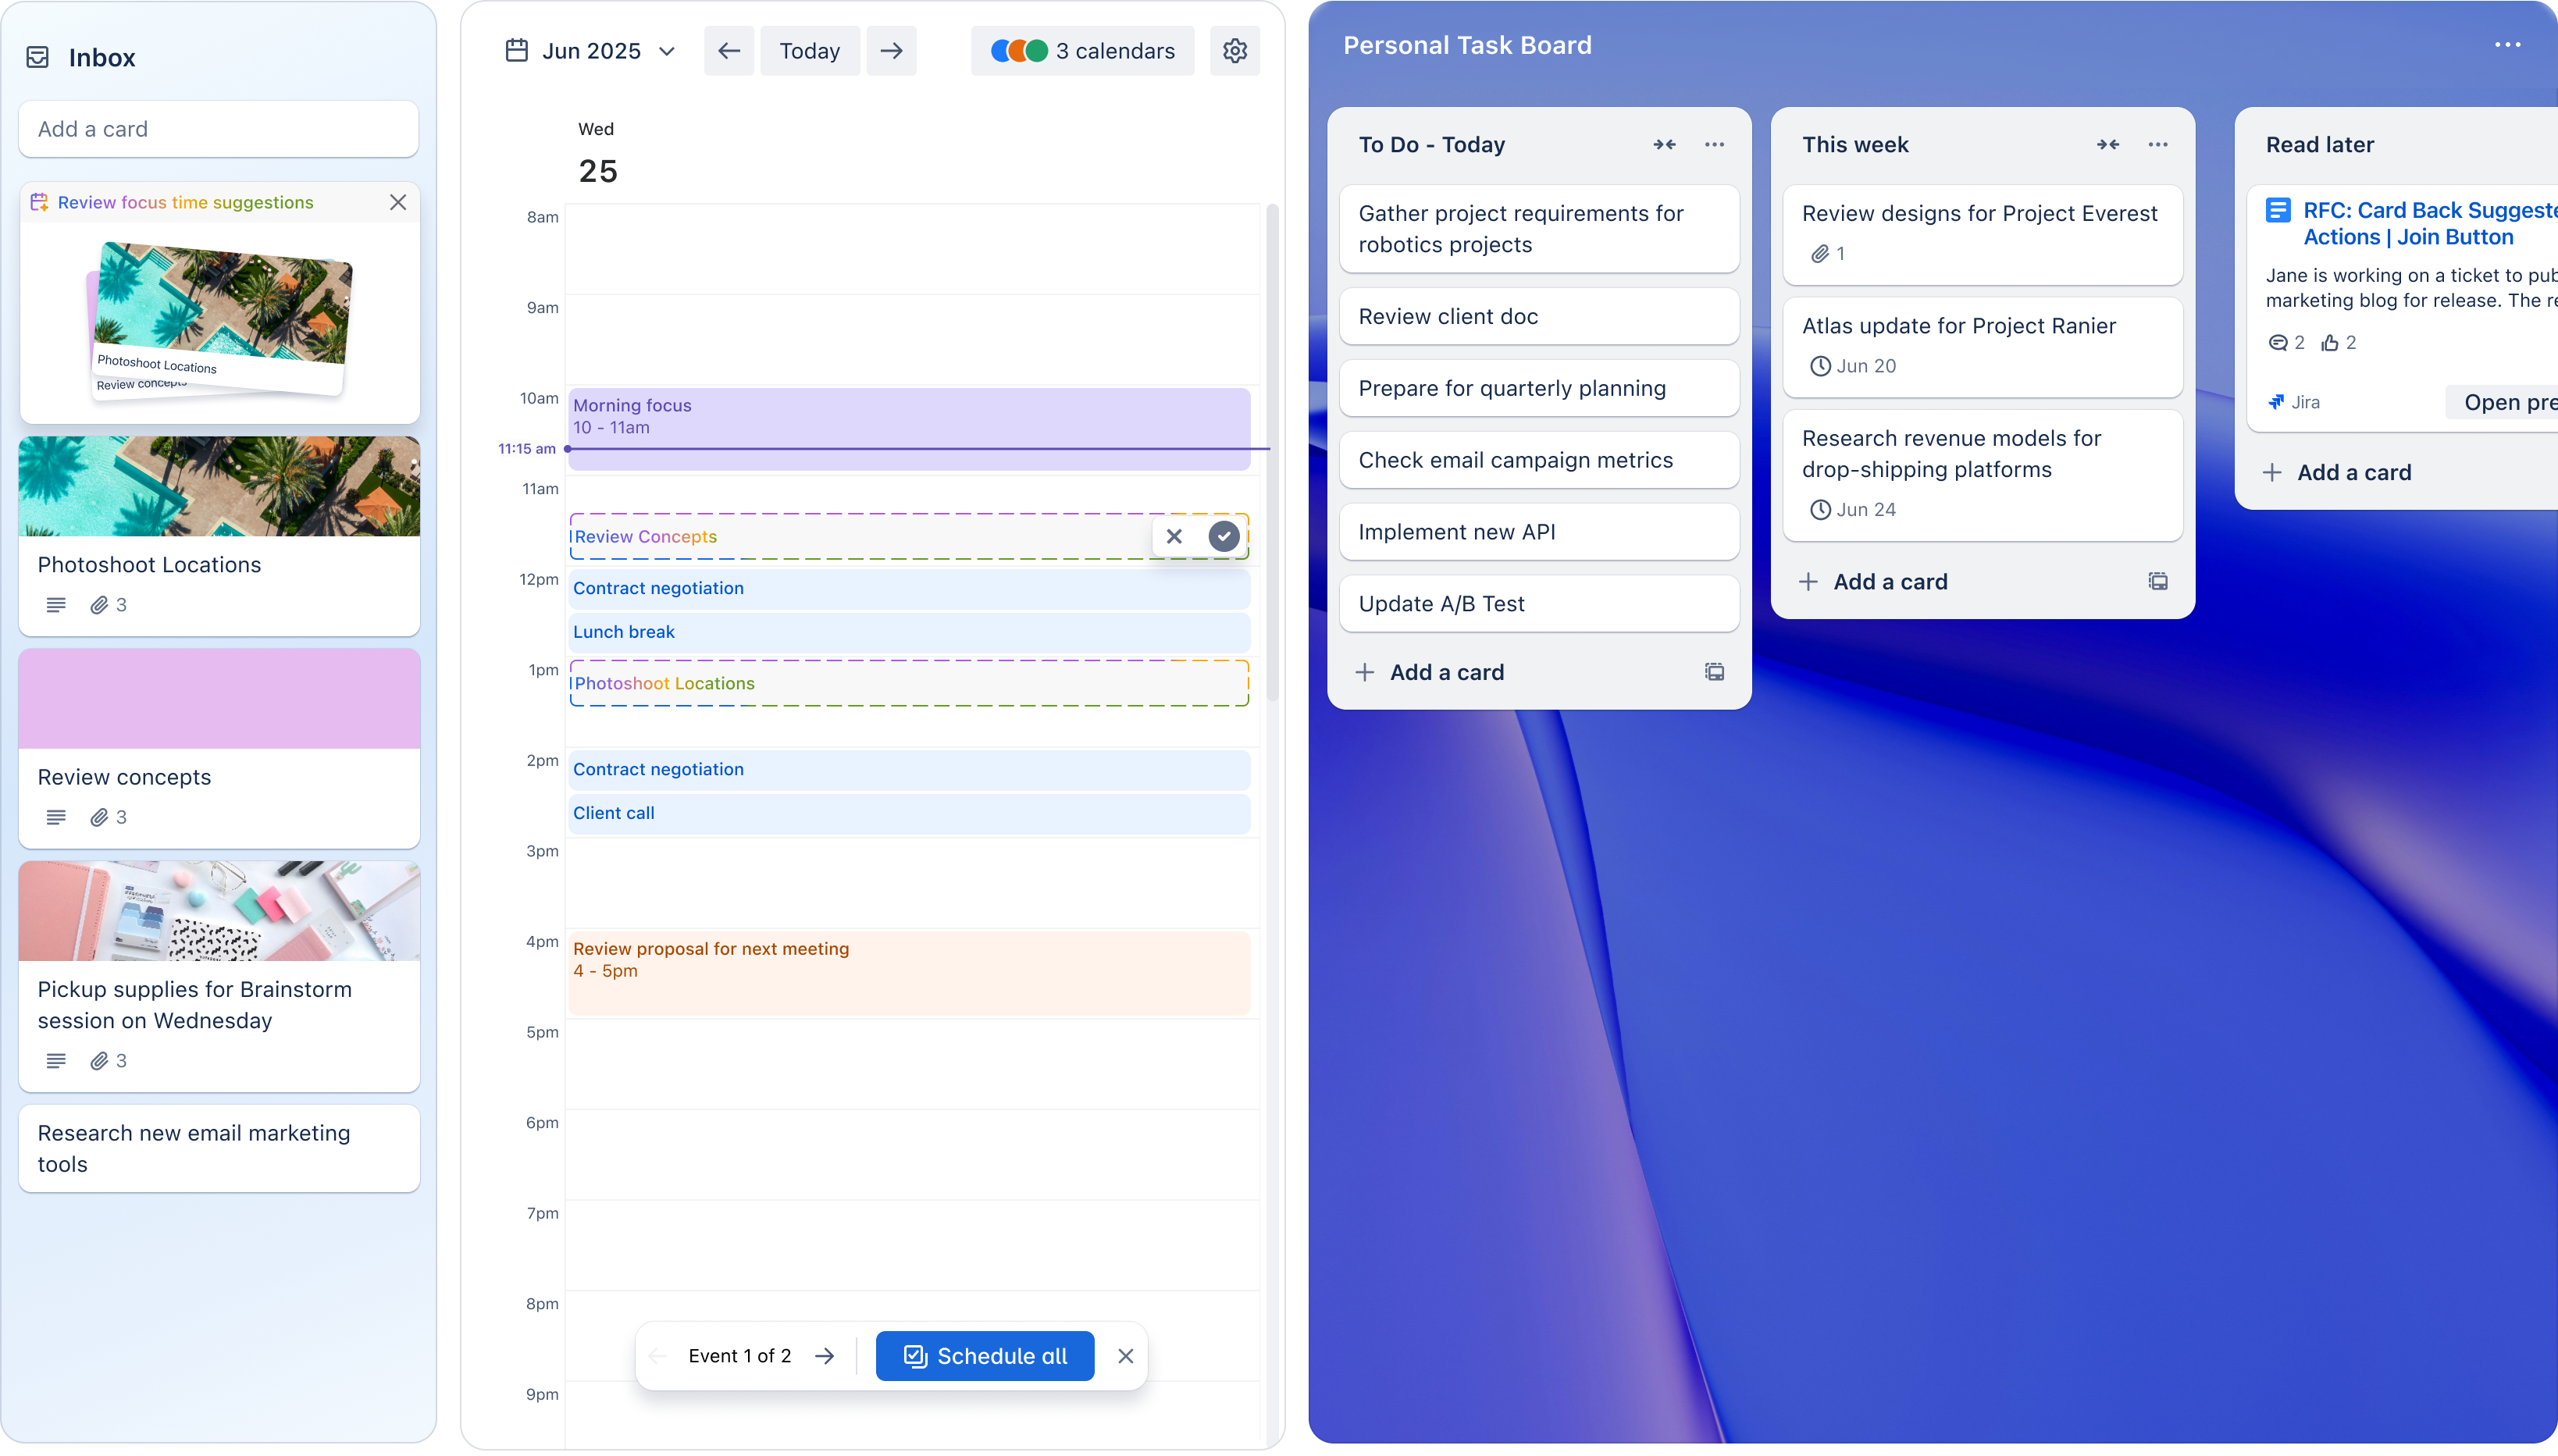The height and width of the screenshot is (1456, 2558).
Task: Create card from template in This week
Action: tap(2158, 582)
